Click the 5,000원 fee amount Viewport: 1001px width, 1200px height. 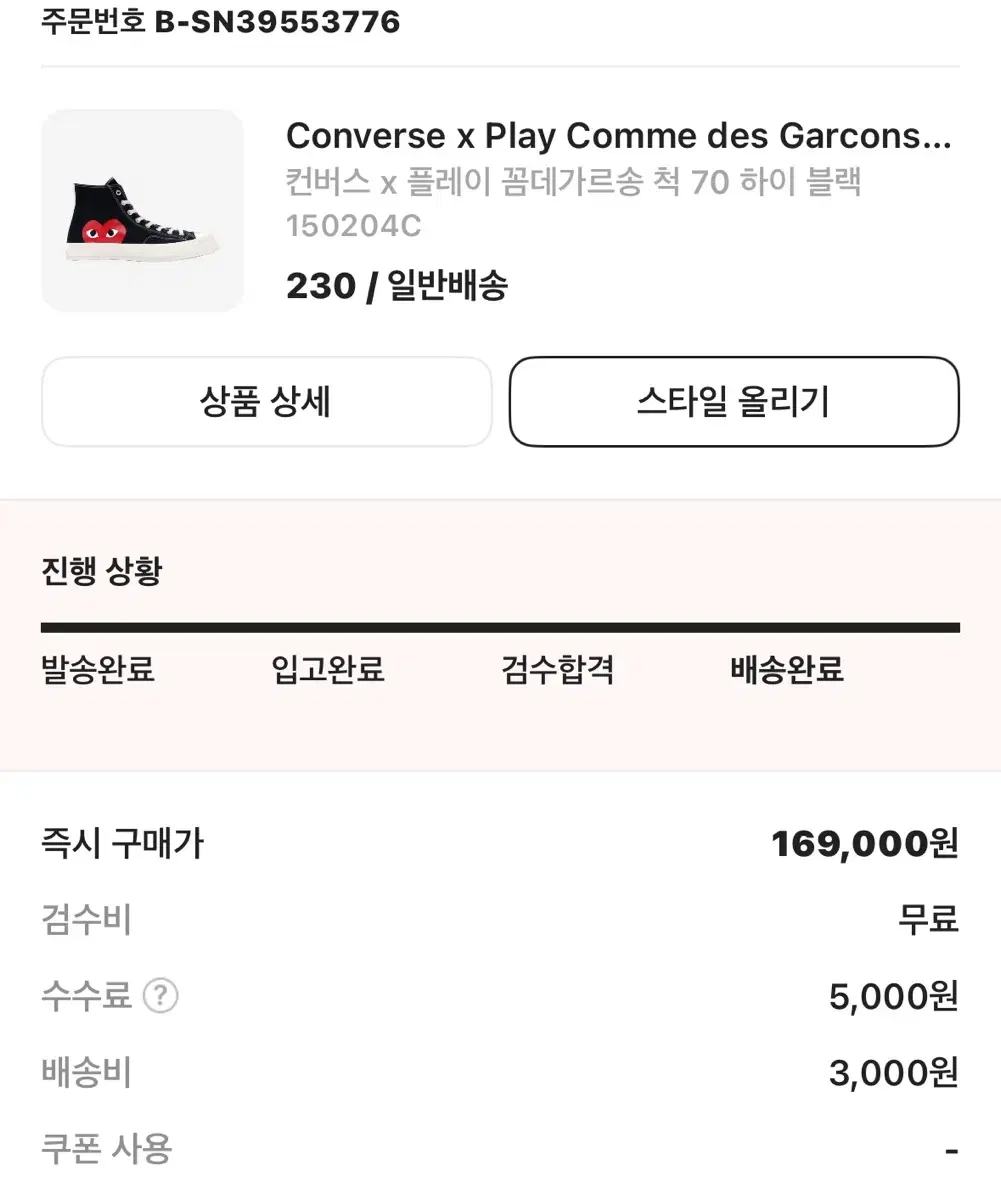(893, 996)
